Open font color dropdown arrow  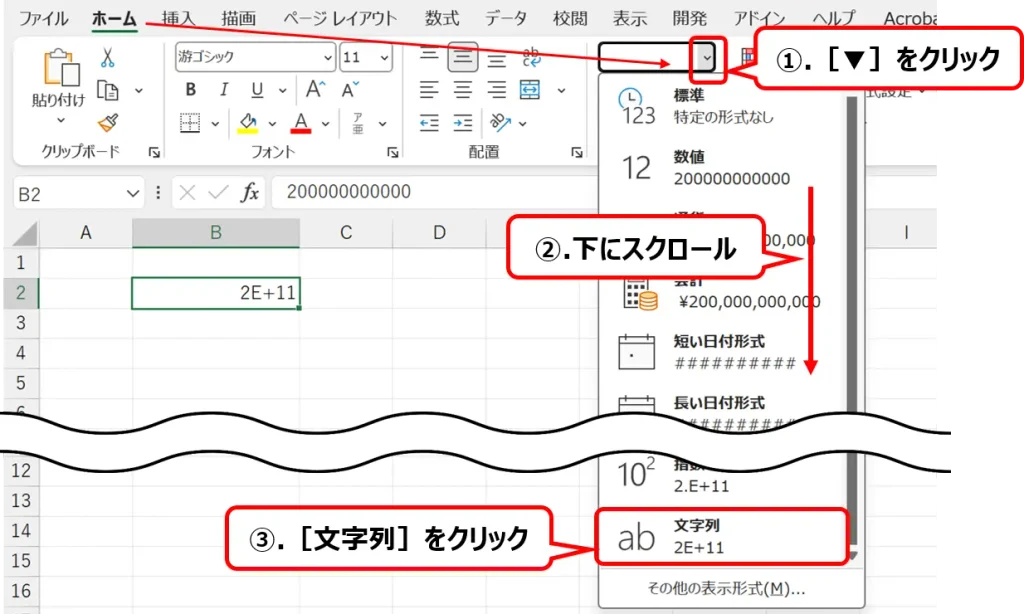[325, 123]
